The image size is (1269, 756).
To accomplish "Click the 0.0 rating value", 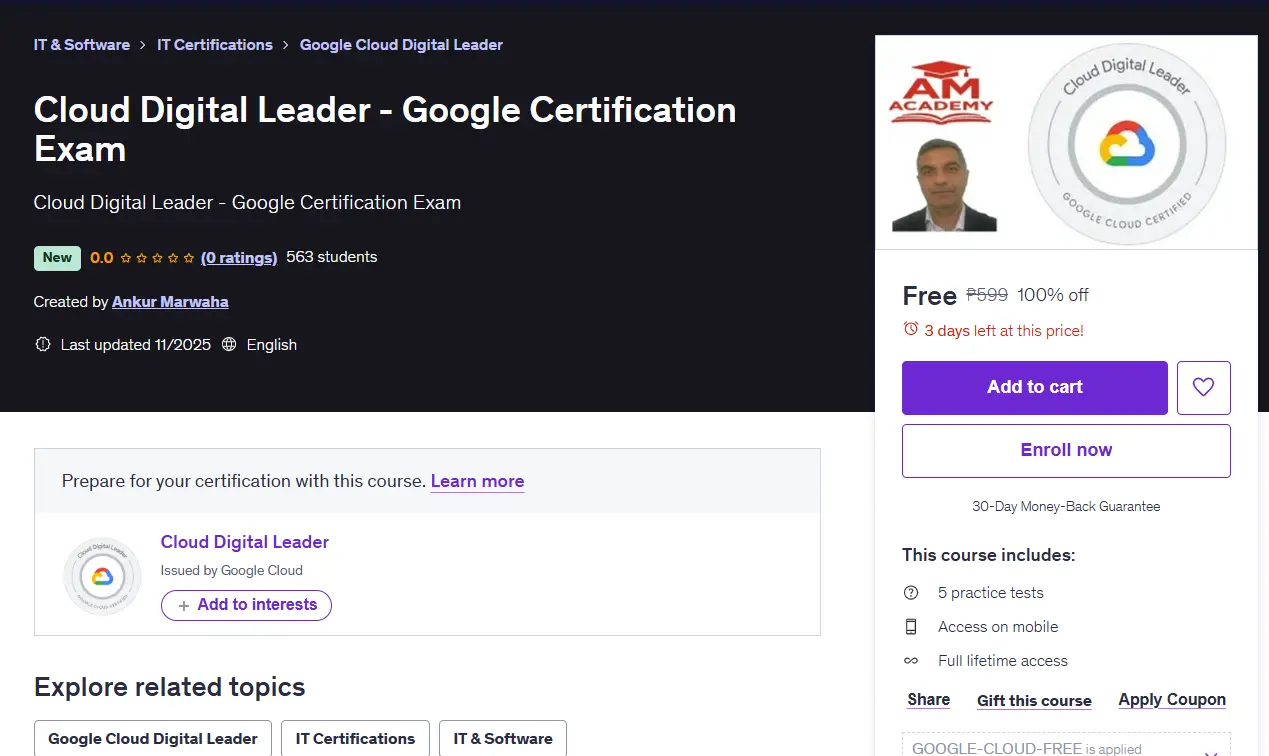I will pyautogui.click(x=101, y=258).
